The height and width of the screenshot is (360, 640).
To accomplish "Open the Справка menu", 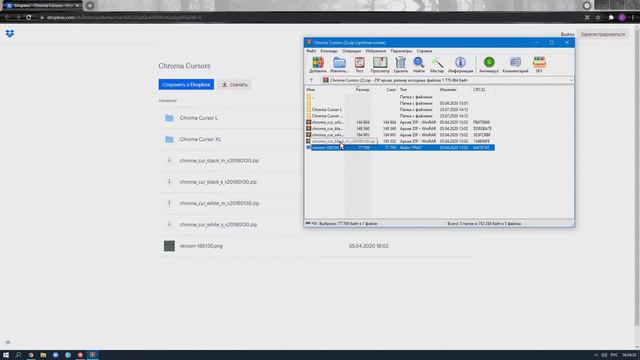I will (424, 51).
